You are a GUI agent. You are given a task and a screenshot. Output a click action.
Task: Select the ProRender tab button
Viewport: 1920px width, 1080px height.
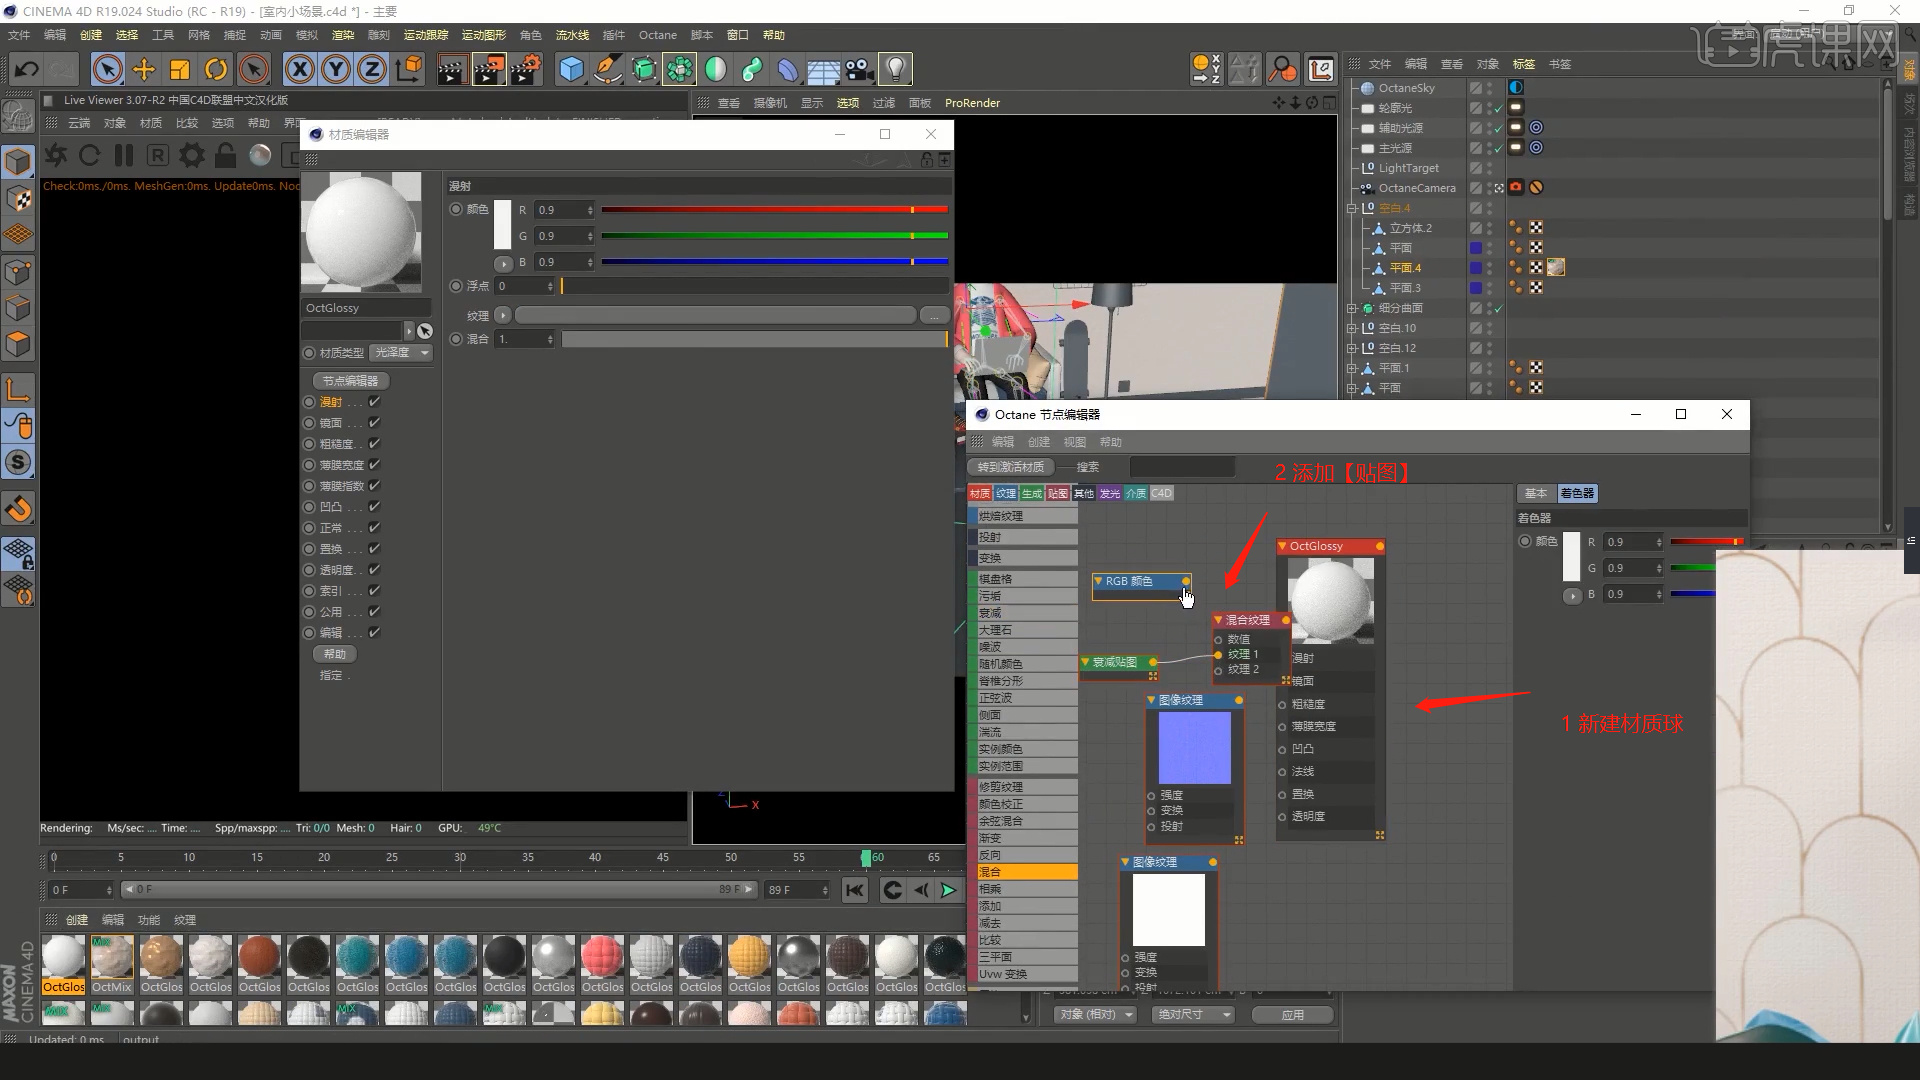pos(973,103)
